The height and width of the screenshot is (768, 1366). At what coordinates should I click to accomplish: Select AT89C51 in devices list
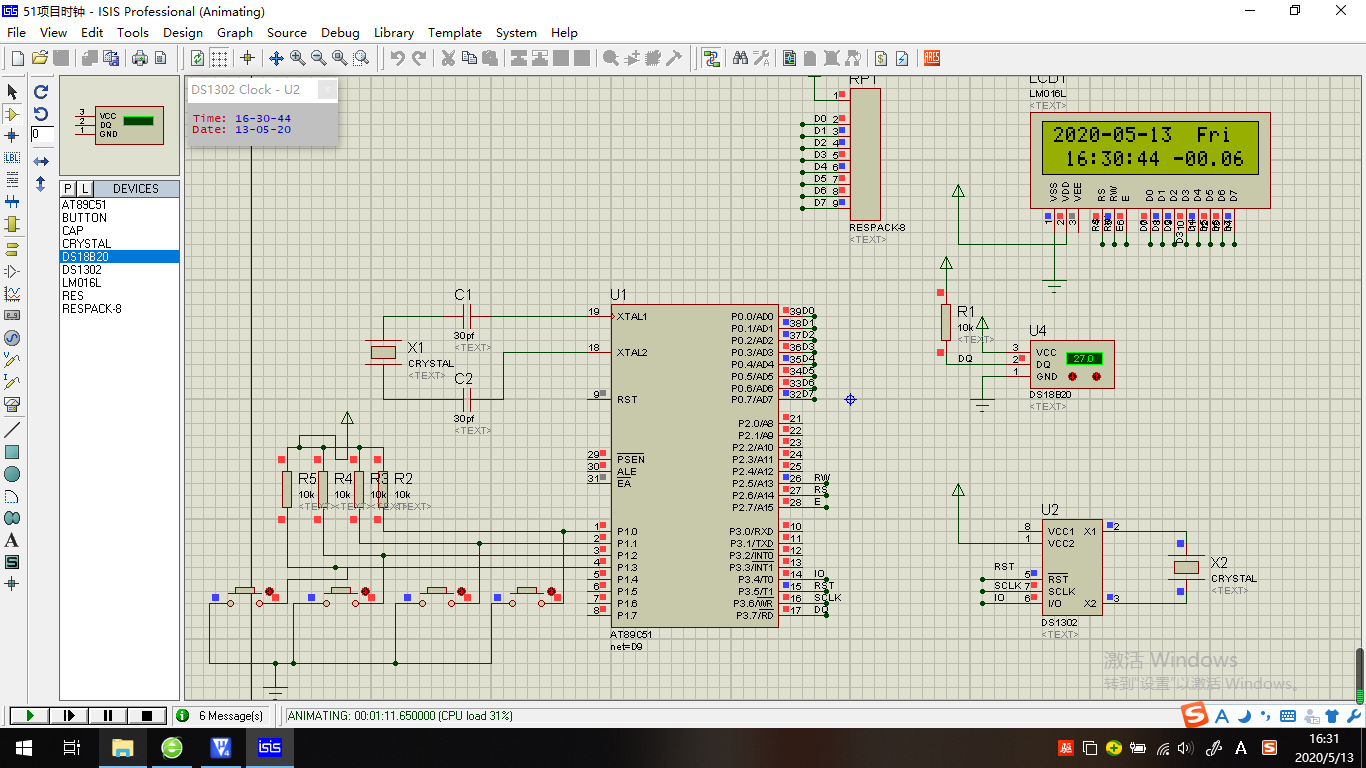(120, 205)
